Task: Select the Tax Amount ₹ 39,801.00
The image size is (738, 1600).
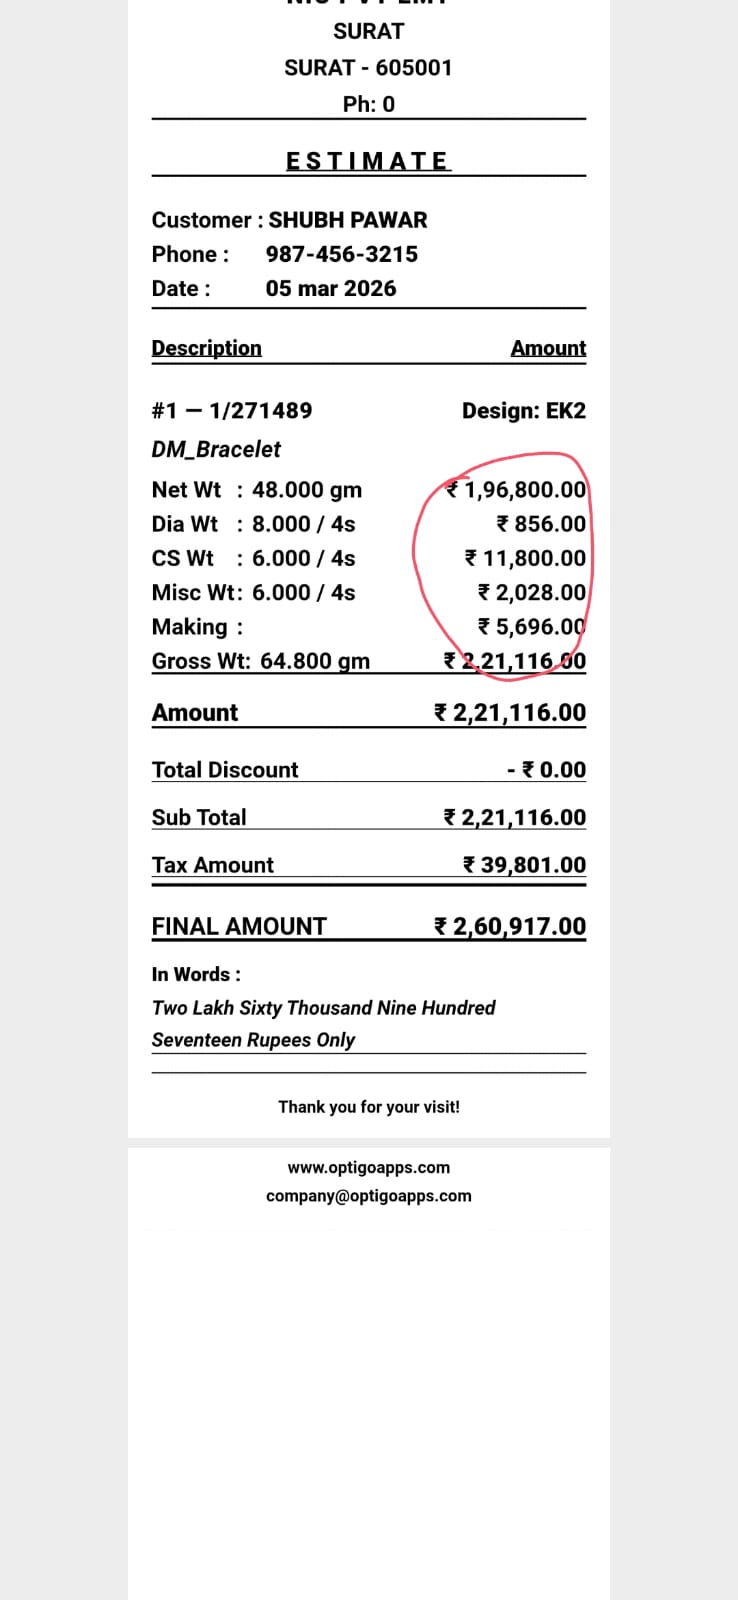Action: pyautogui.click(x=524, y=865)
